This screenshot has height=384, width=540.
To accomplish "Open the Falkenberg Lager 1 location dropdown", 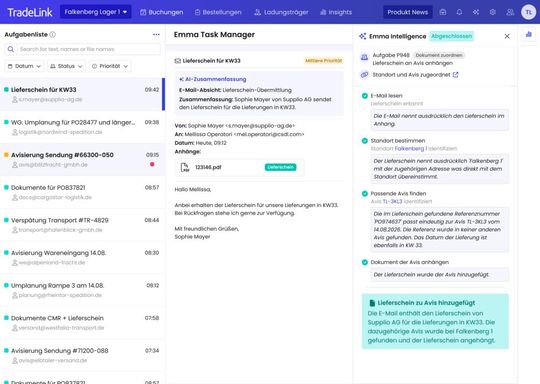I will 95,12.
